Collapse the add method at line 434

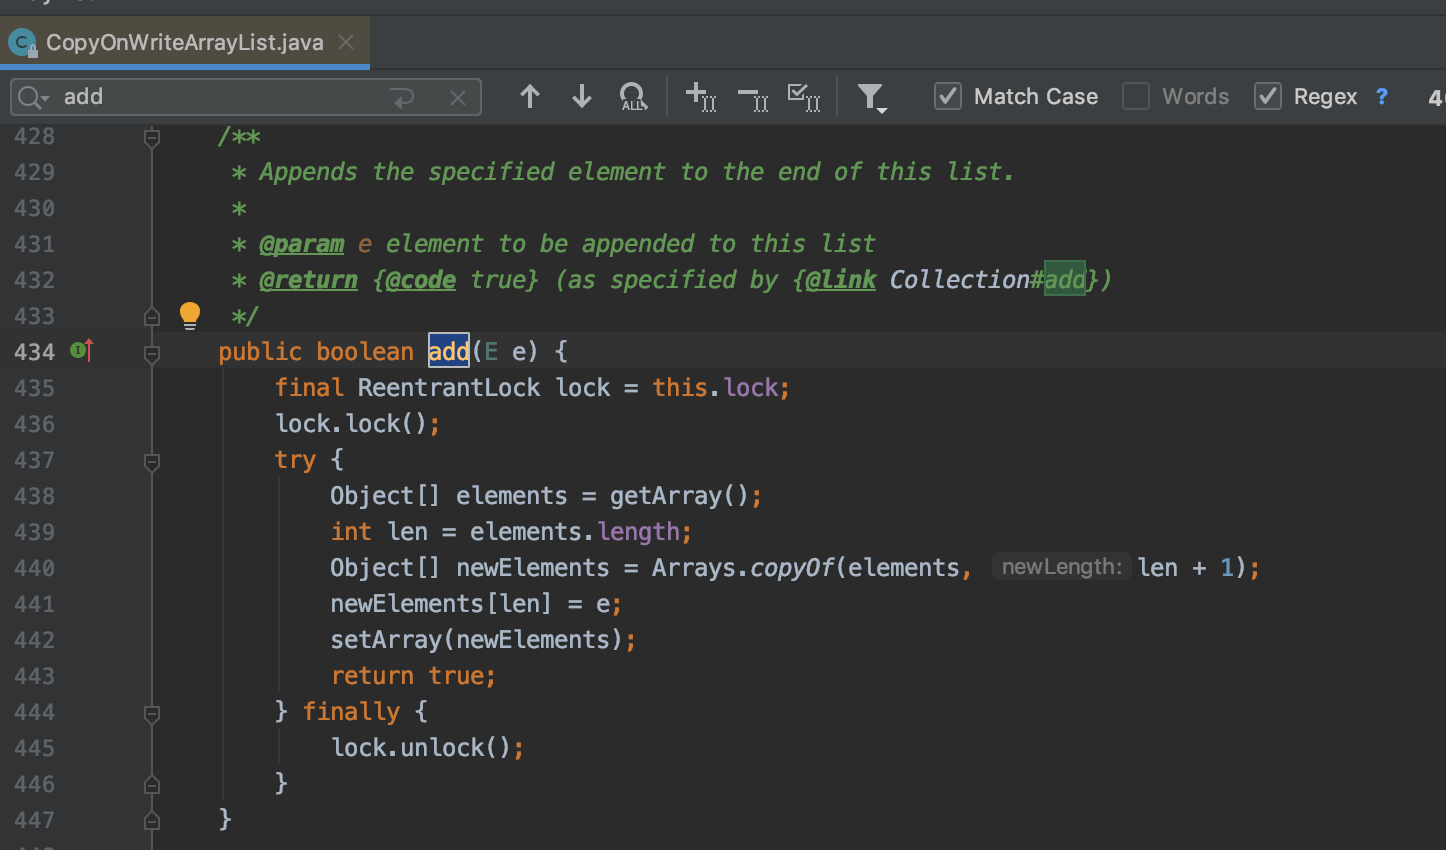pyautogui.click(x=152, y=353)
